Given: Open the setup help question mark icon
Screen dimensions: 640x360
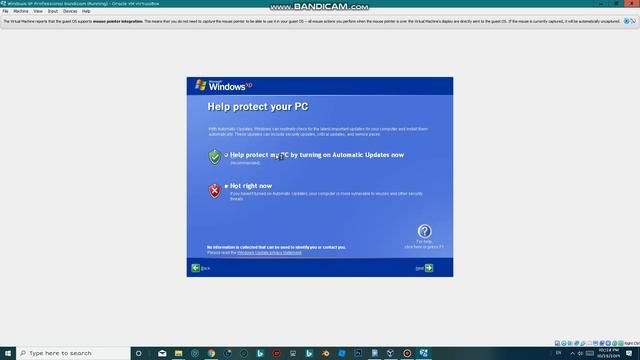Looking at the screenshot, I should [424, 231].
